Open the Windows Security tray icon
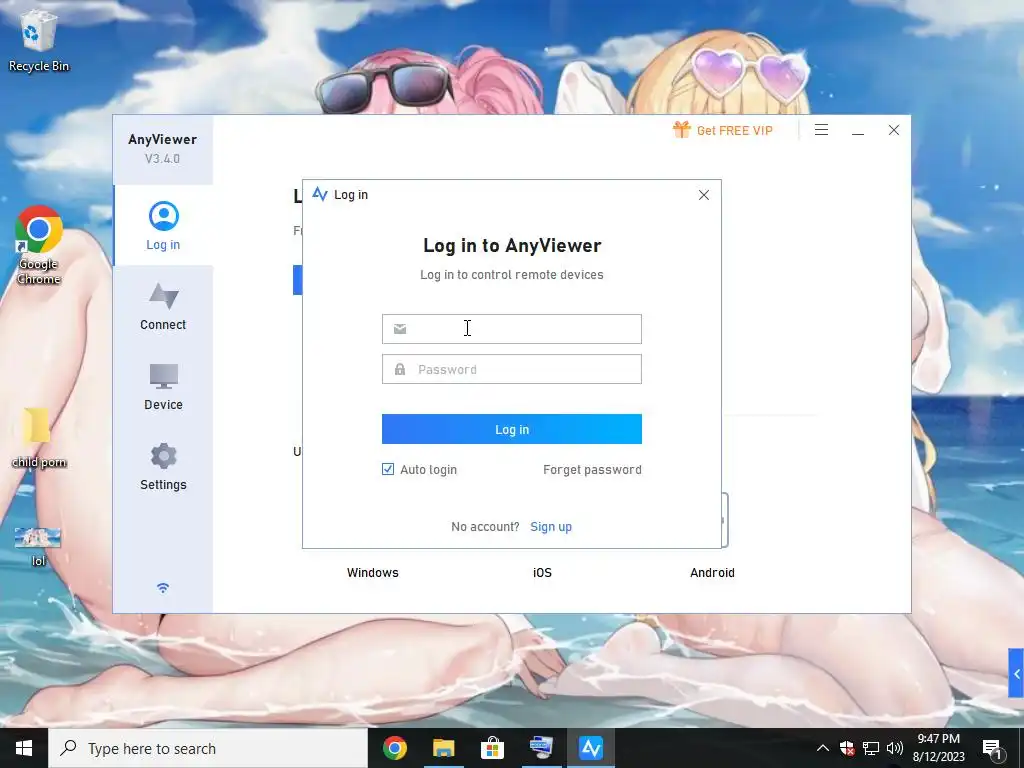Image resolution: width=1024 pixels, height=768 pixels. 847,748
